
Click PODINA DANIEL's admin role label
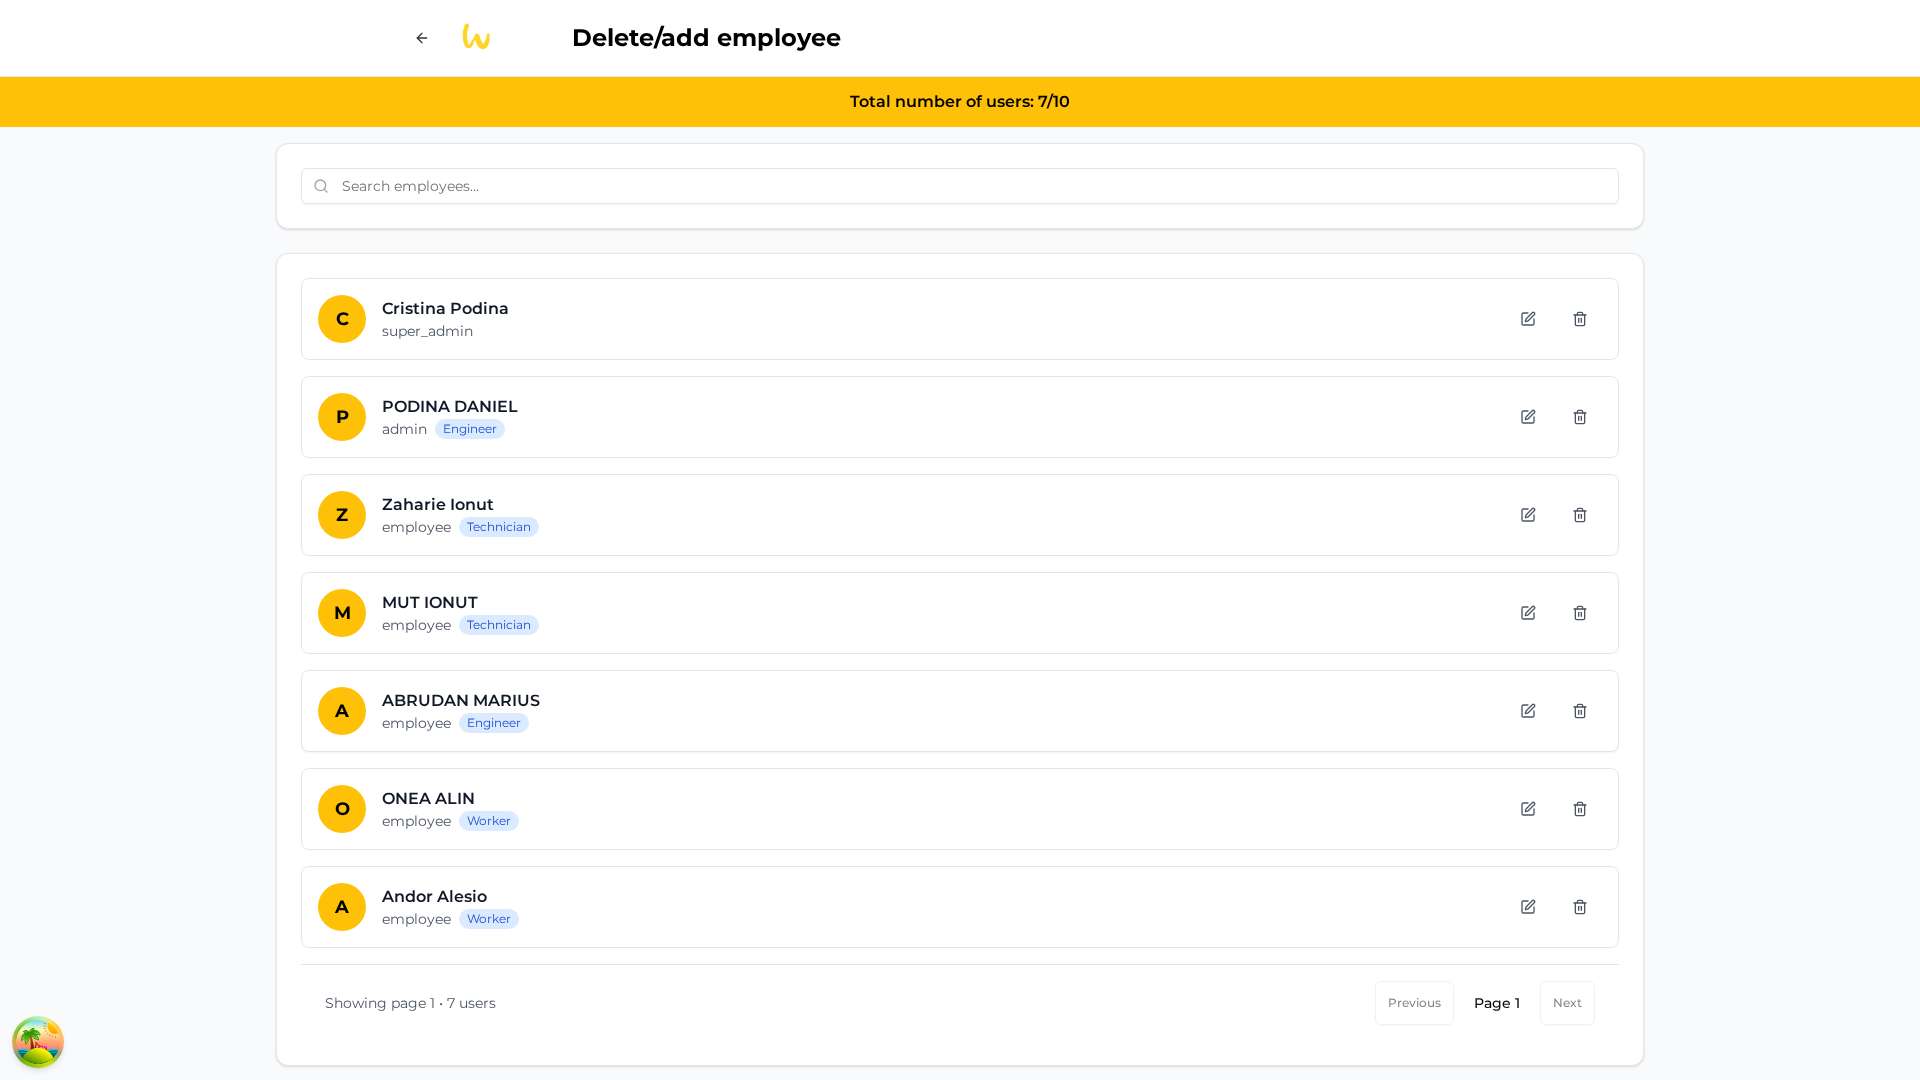(405, 429)
